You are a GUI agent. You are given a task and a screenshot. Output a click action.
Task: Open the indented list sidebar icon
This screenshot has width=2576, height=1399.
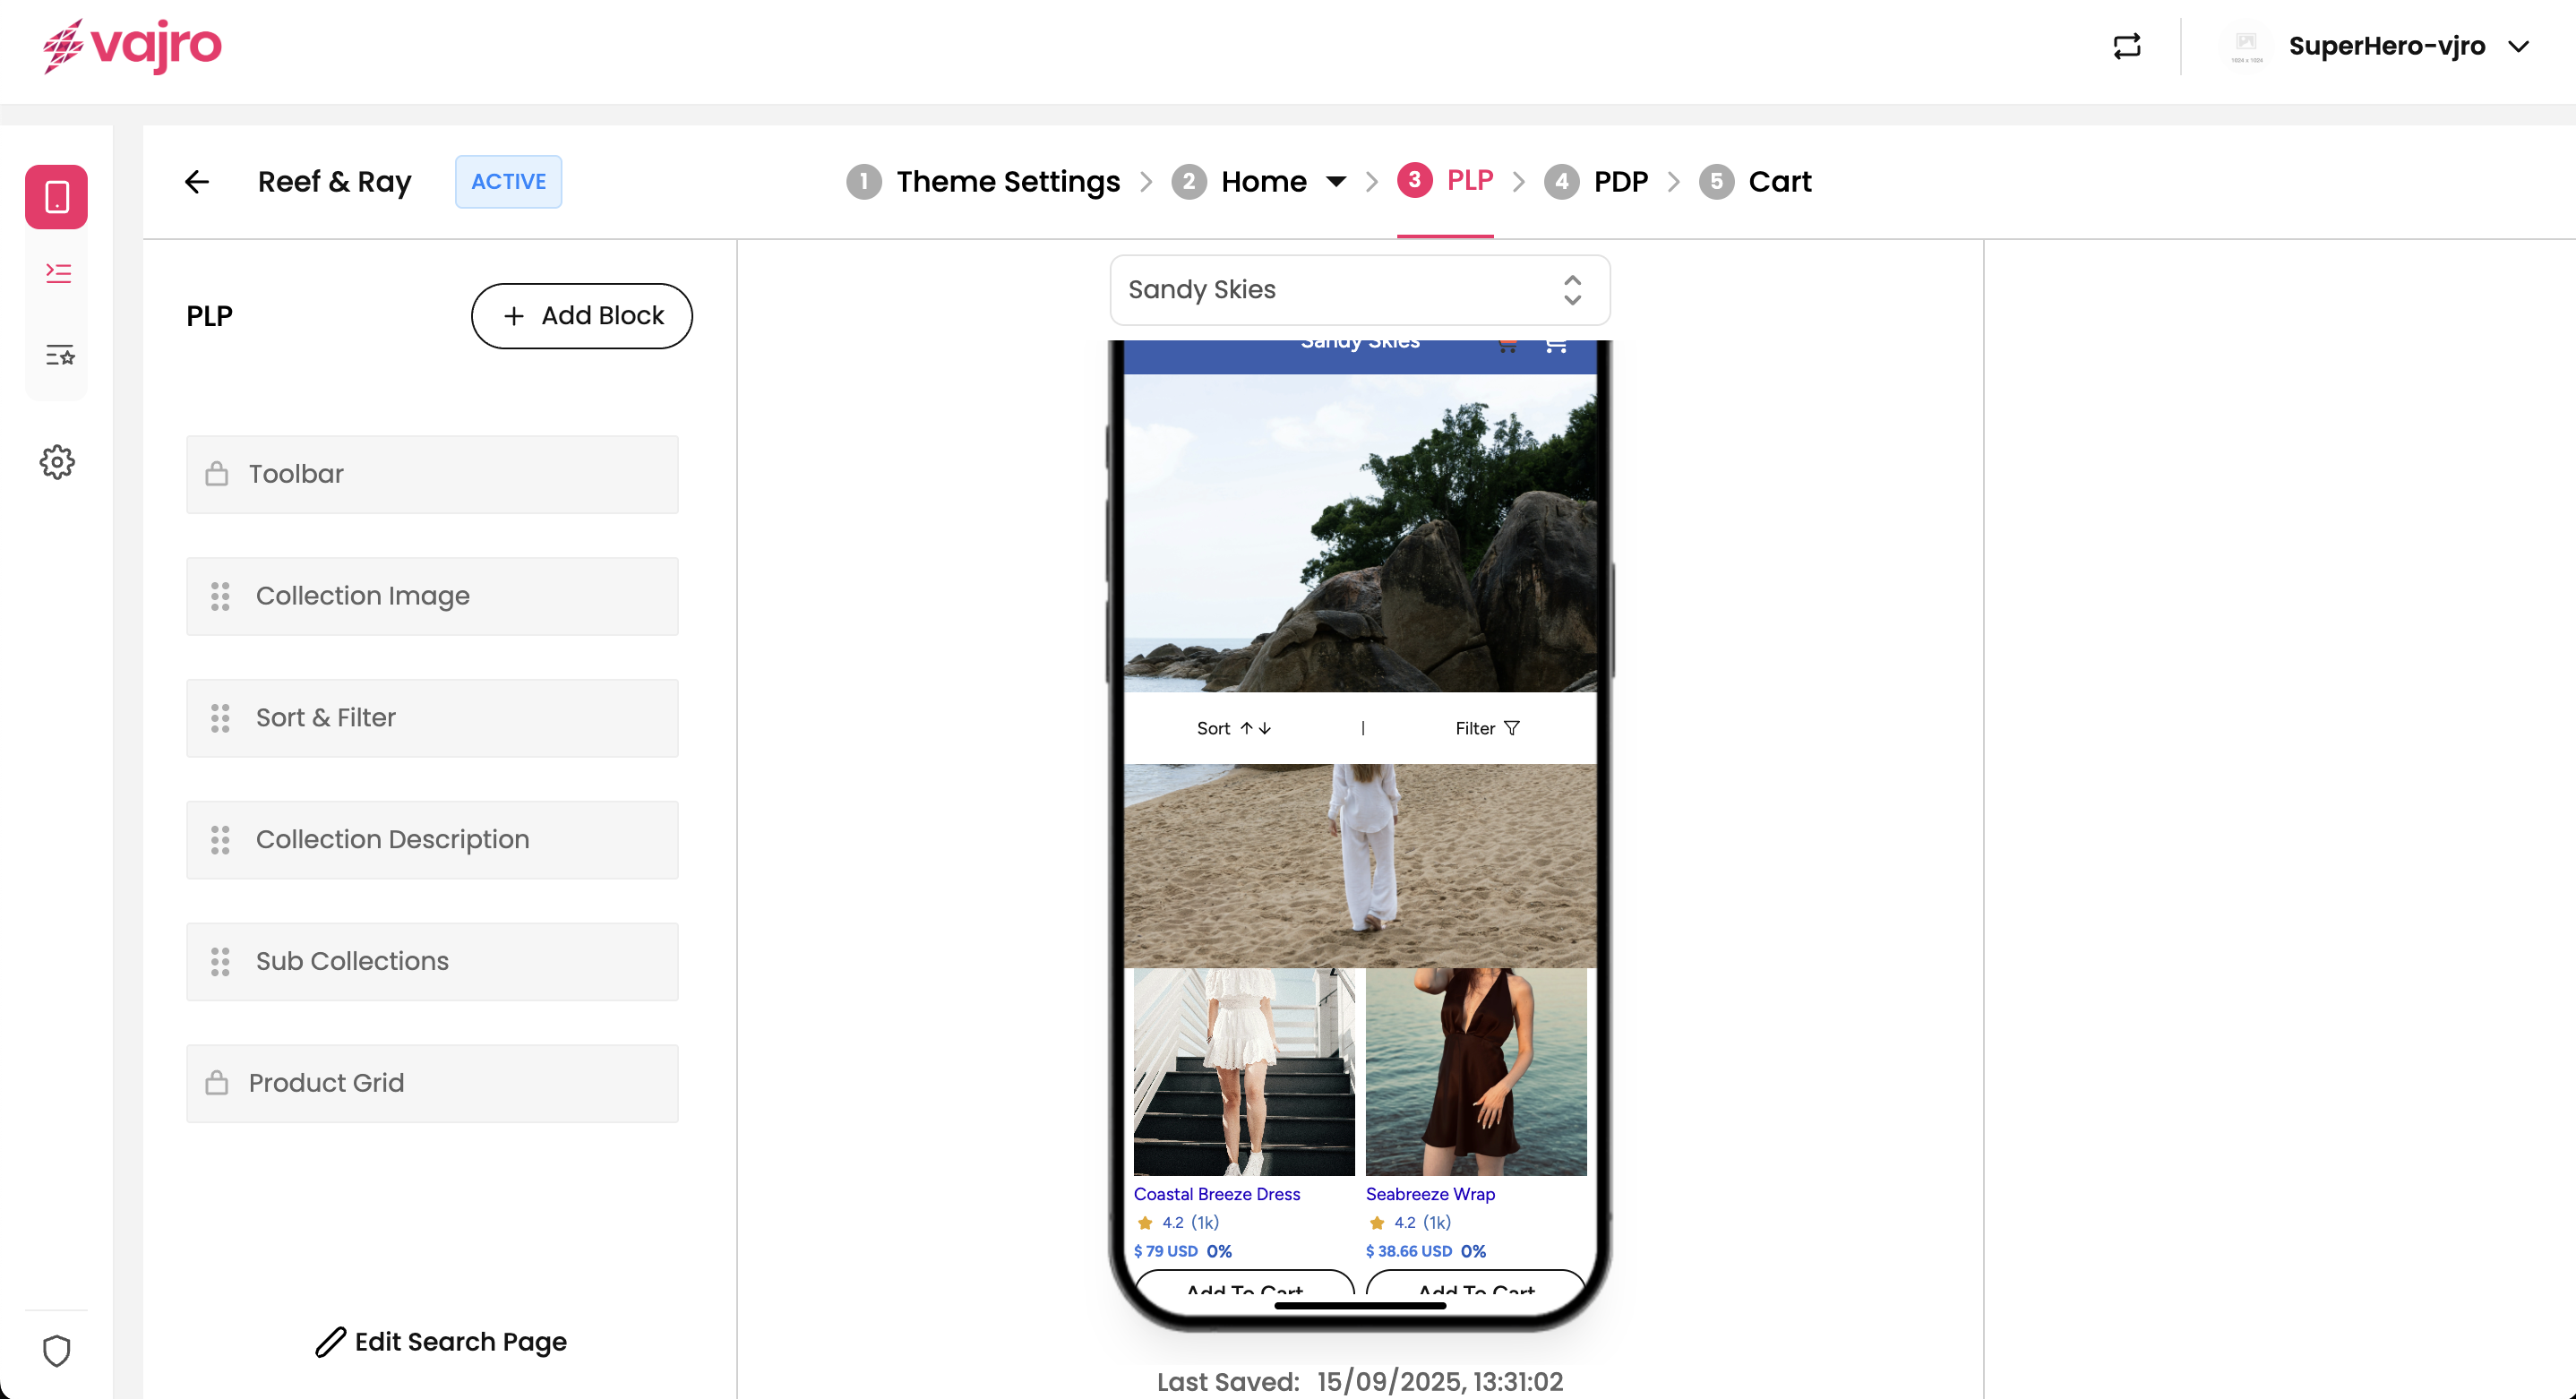click(58, 273)
